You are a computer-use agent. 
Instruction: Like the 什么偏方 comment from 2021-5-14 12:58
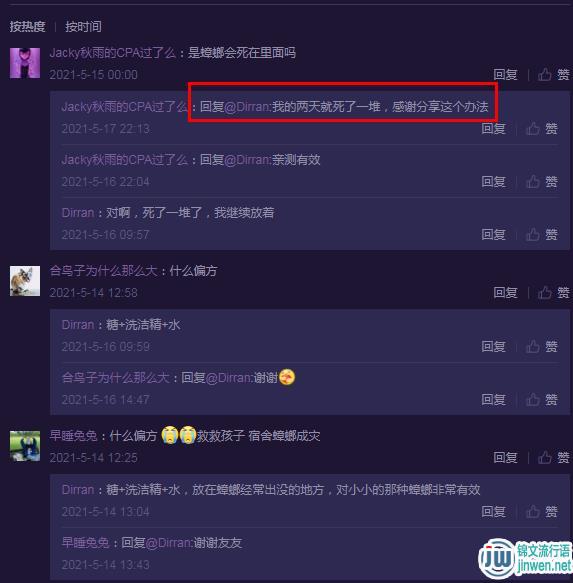click(553, 293)
